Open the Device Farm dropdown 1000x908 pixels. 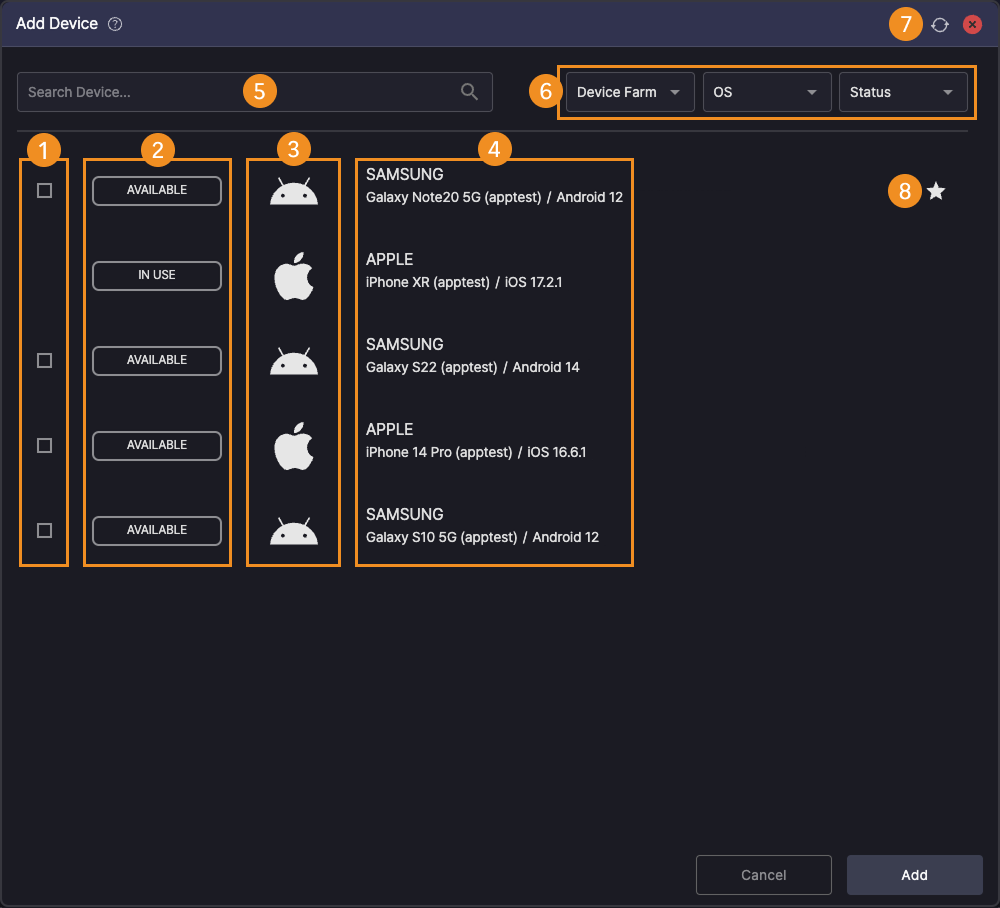pos(630,92)
